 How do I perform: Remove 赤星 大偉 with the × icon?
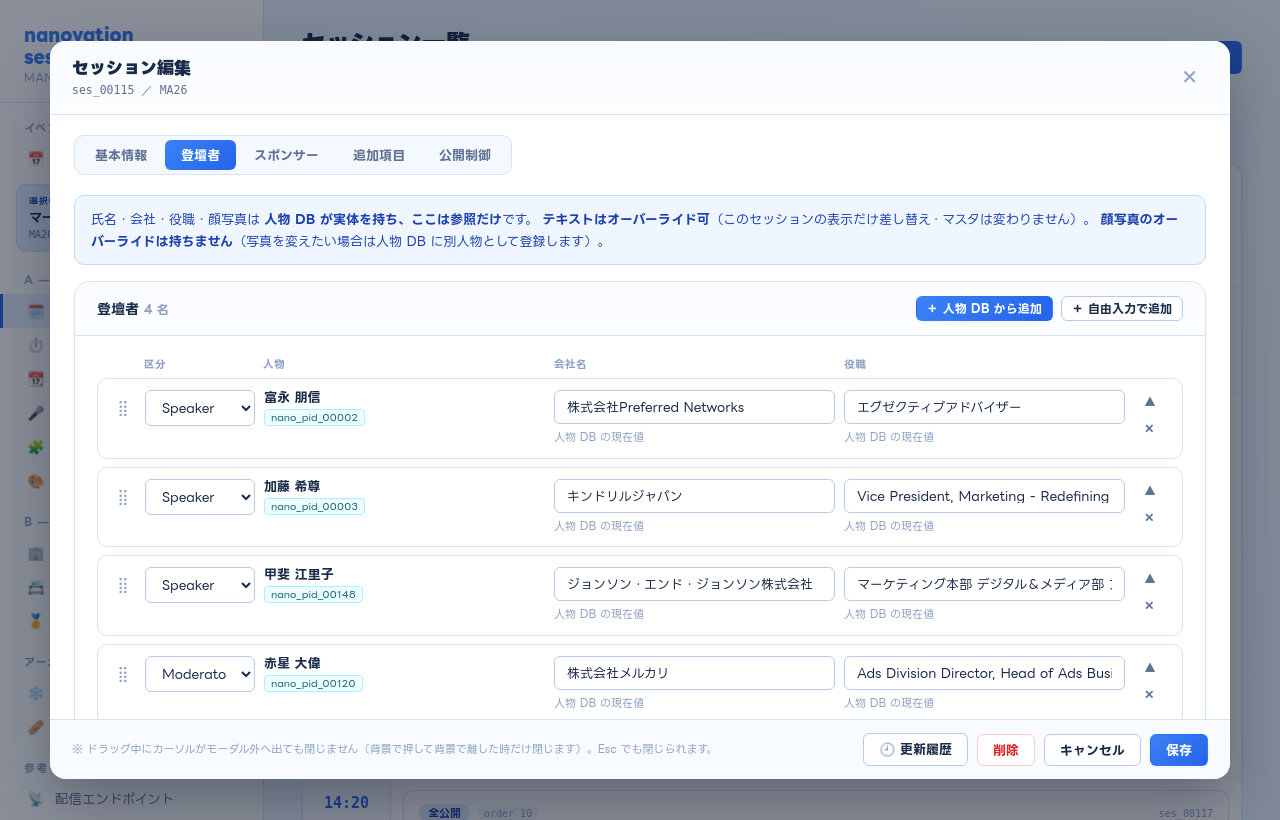tap(1149, 694)
